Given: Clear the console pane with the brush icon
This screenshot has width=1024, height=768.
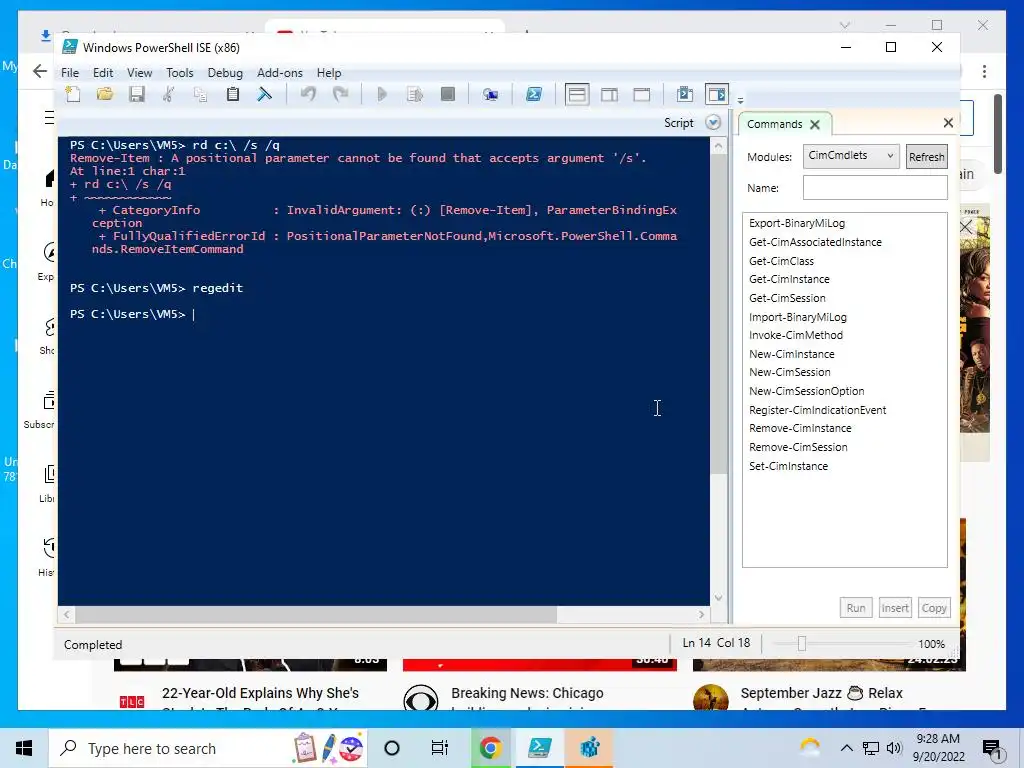Looking at the screenshot, I should [264, 94].
